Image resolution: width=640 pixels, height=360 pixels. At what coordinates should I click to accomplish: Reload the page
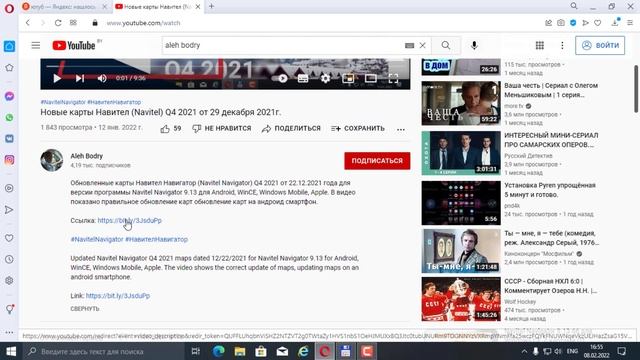click(58, 23)
